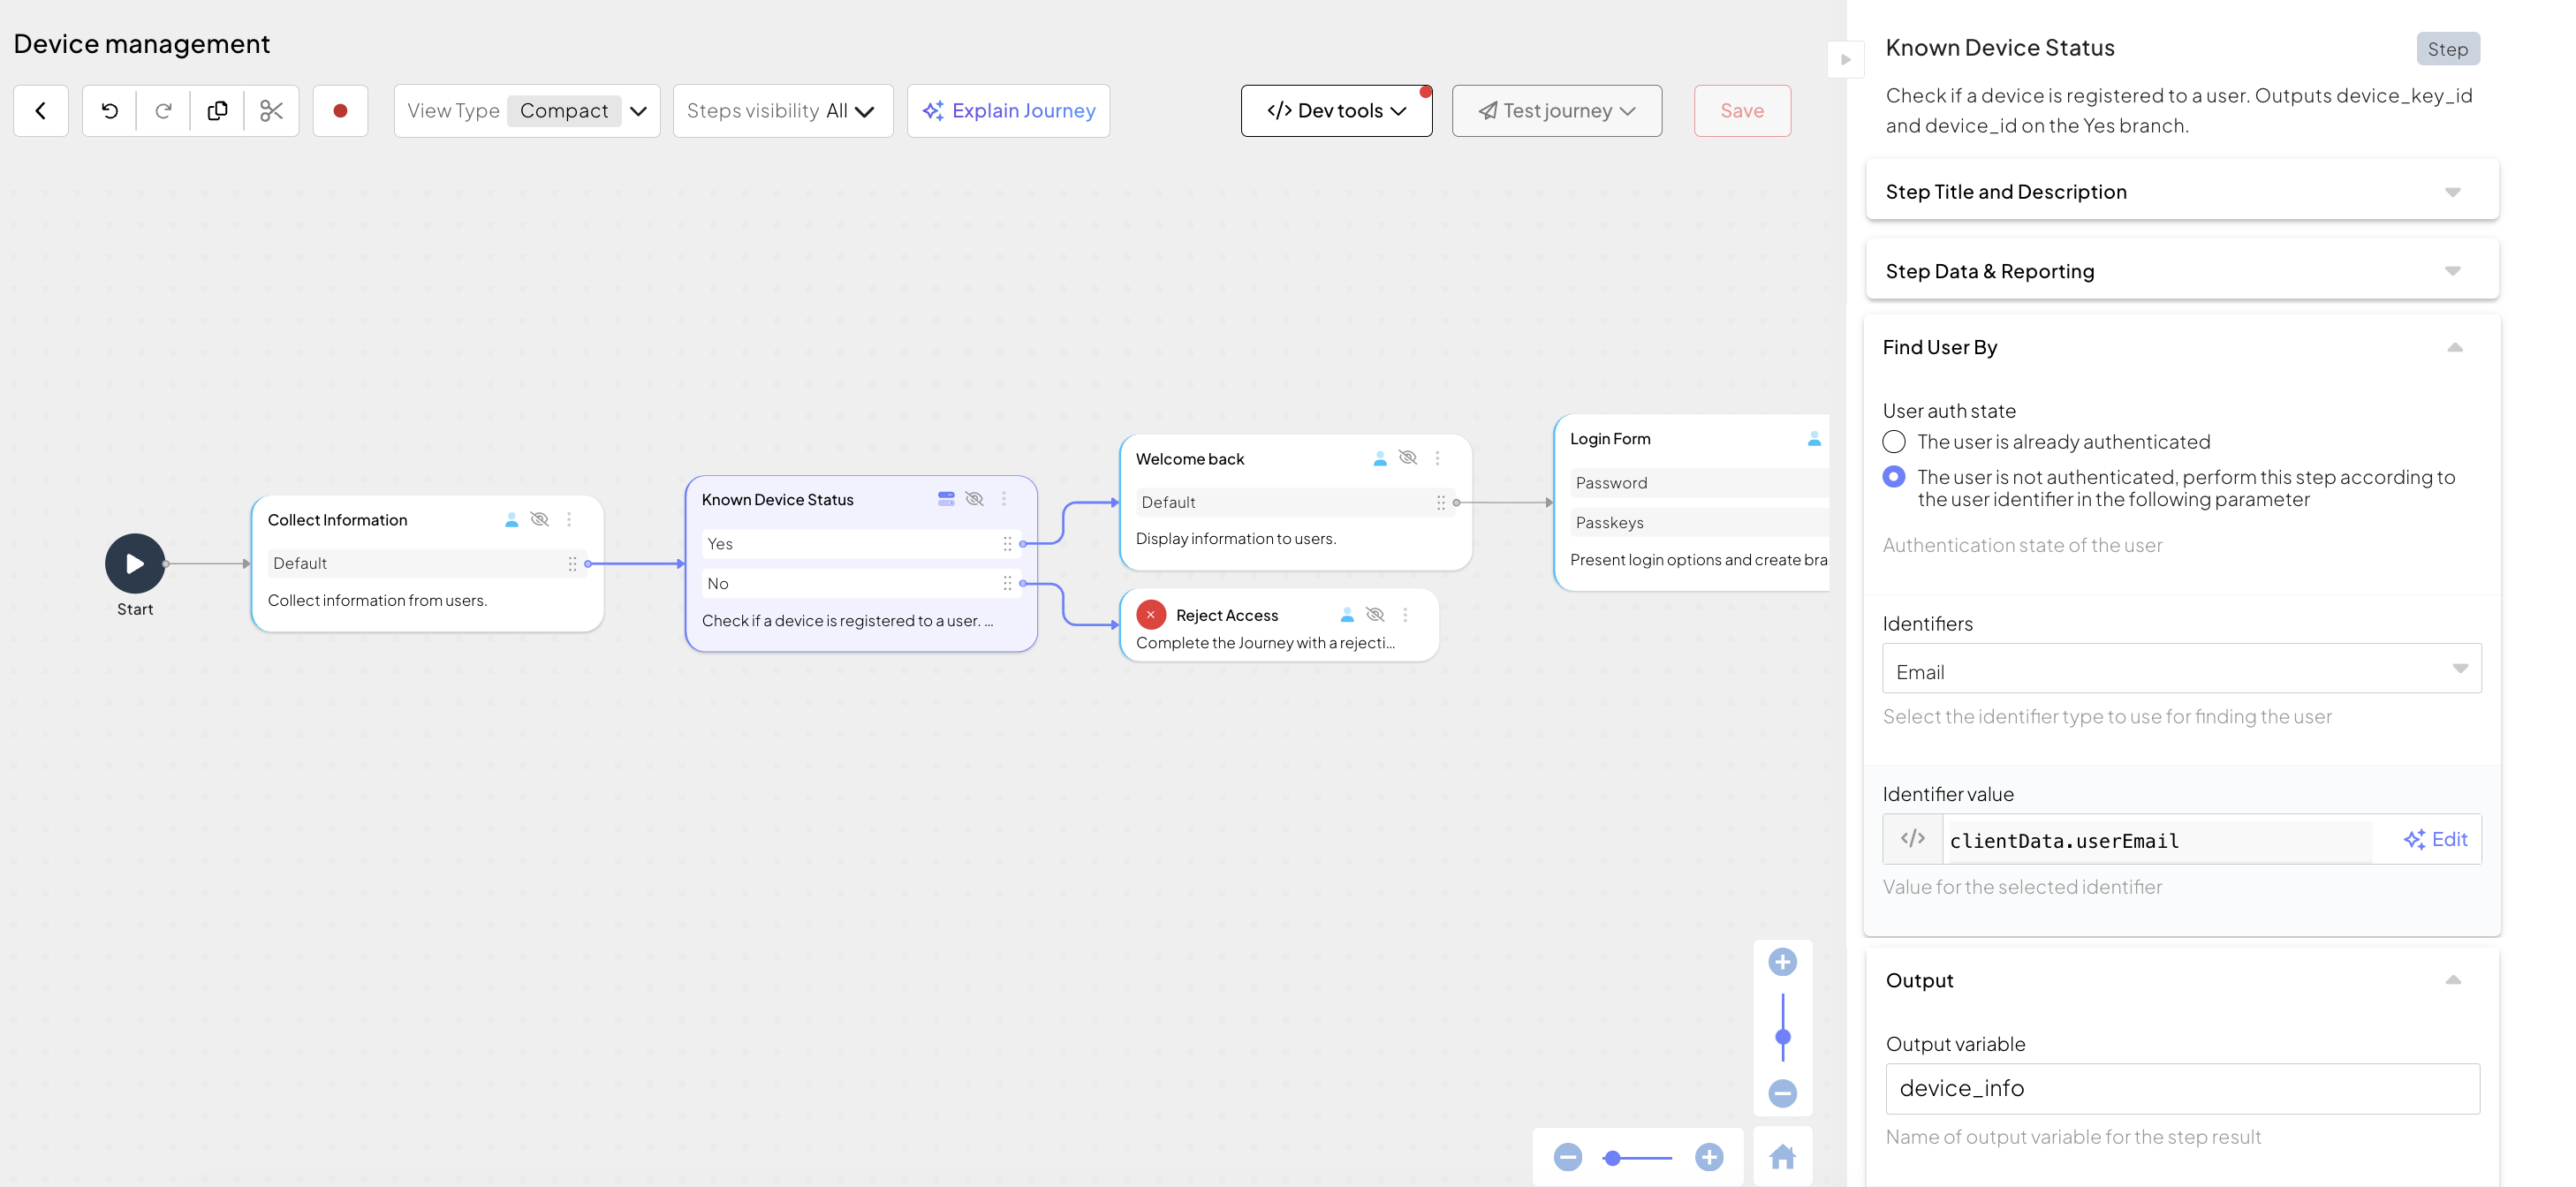Viewport: 2576px width, 1187px height.
Task: Click Step badge in panel header
Action: pos(2448,48)
